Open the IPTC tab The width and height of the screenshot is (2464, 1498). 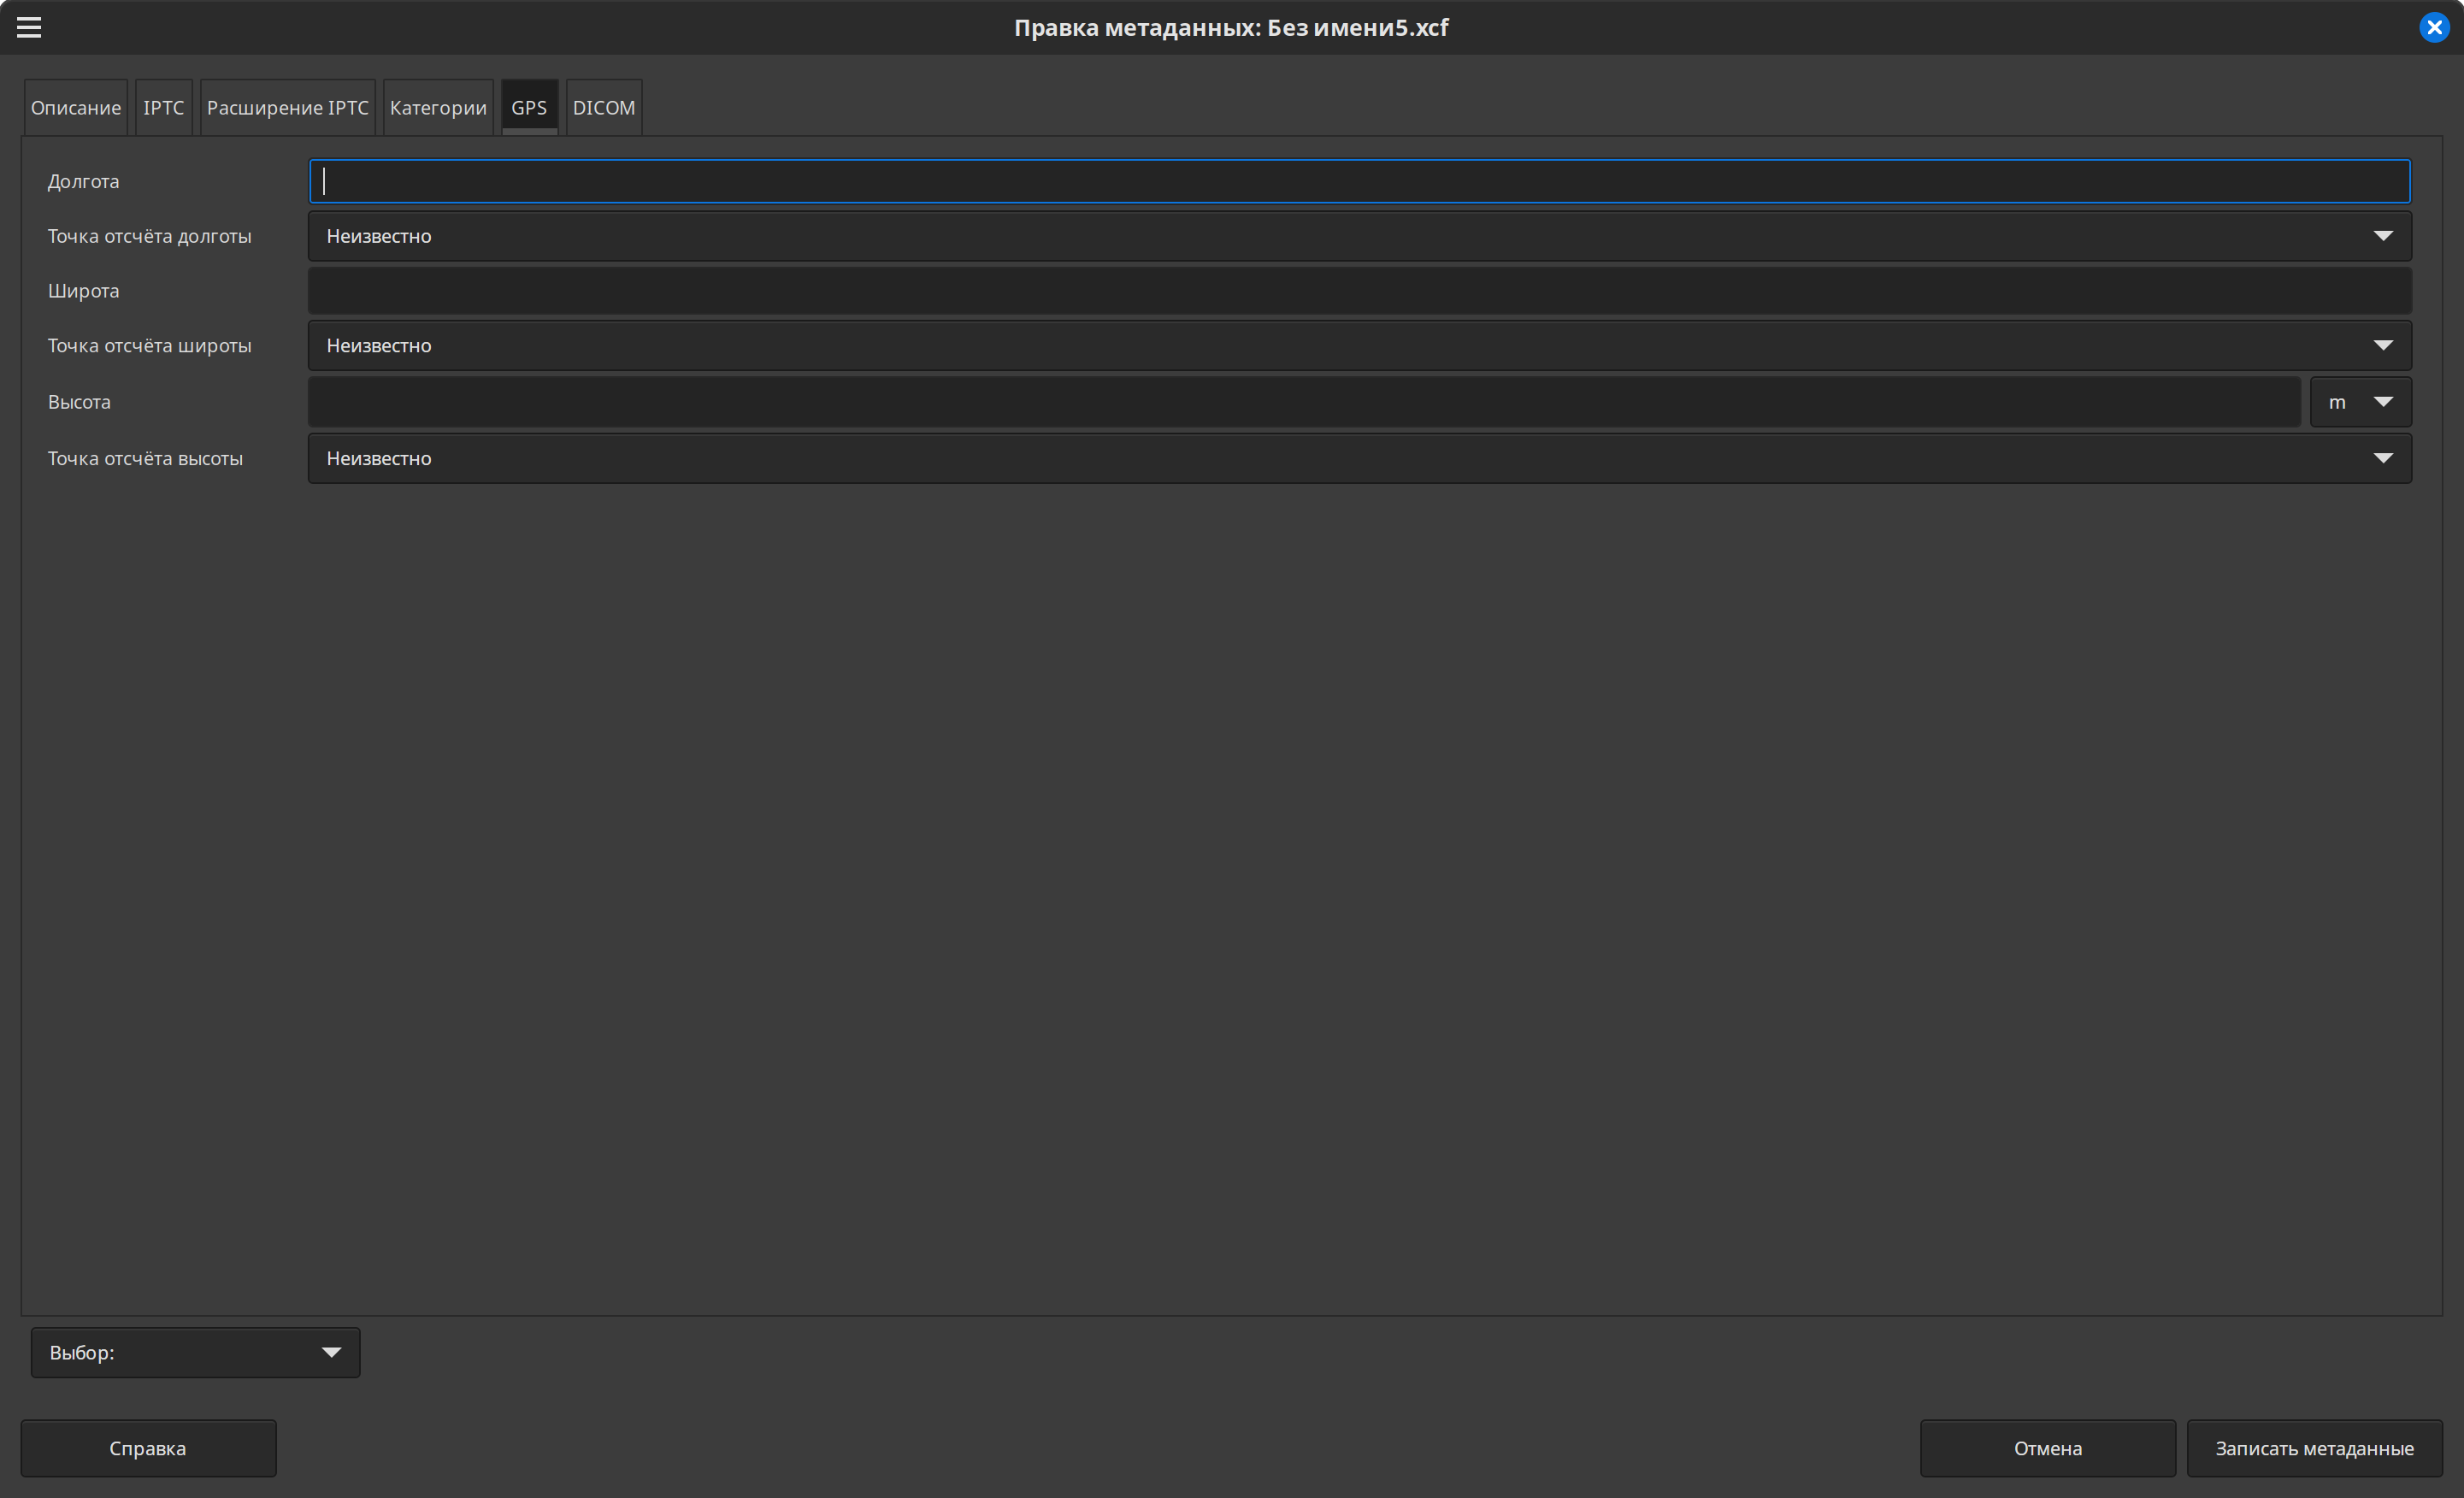point(163,108)
